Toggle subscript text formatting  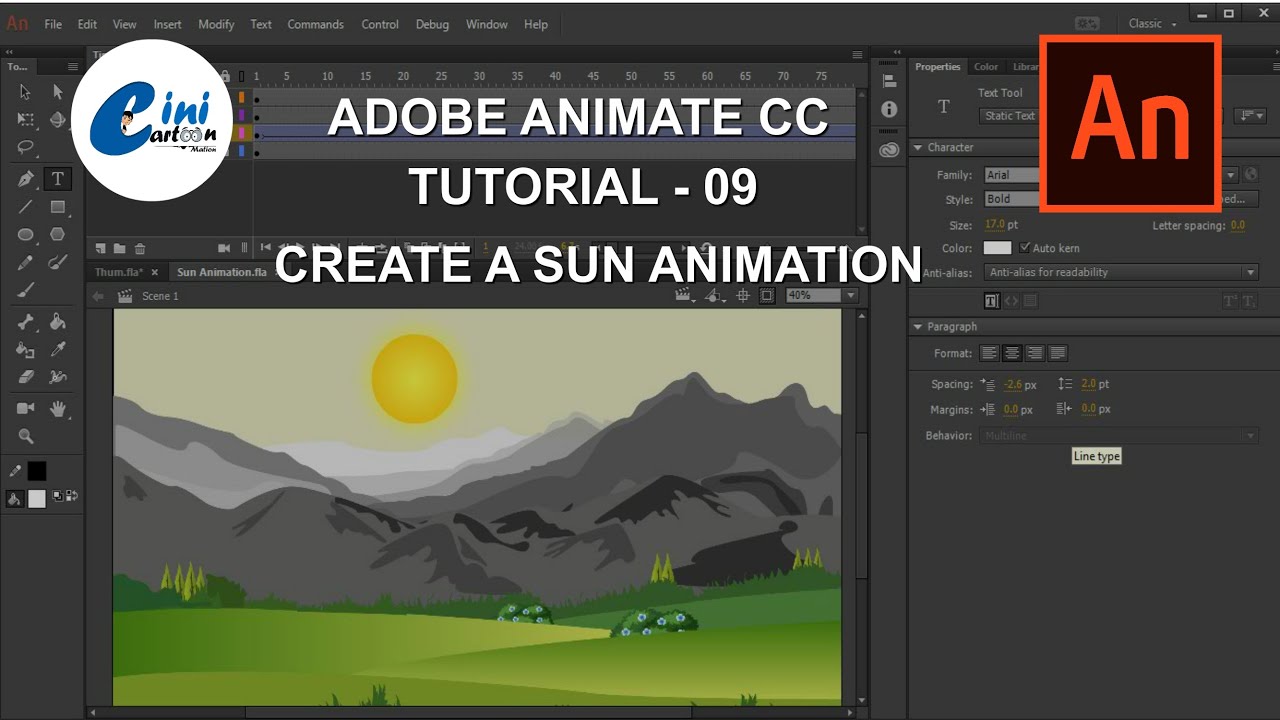tap(1249, 300)
